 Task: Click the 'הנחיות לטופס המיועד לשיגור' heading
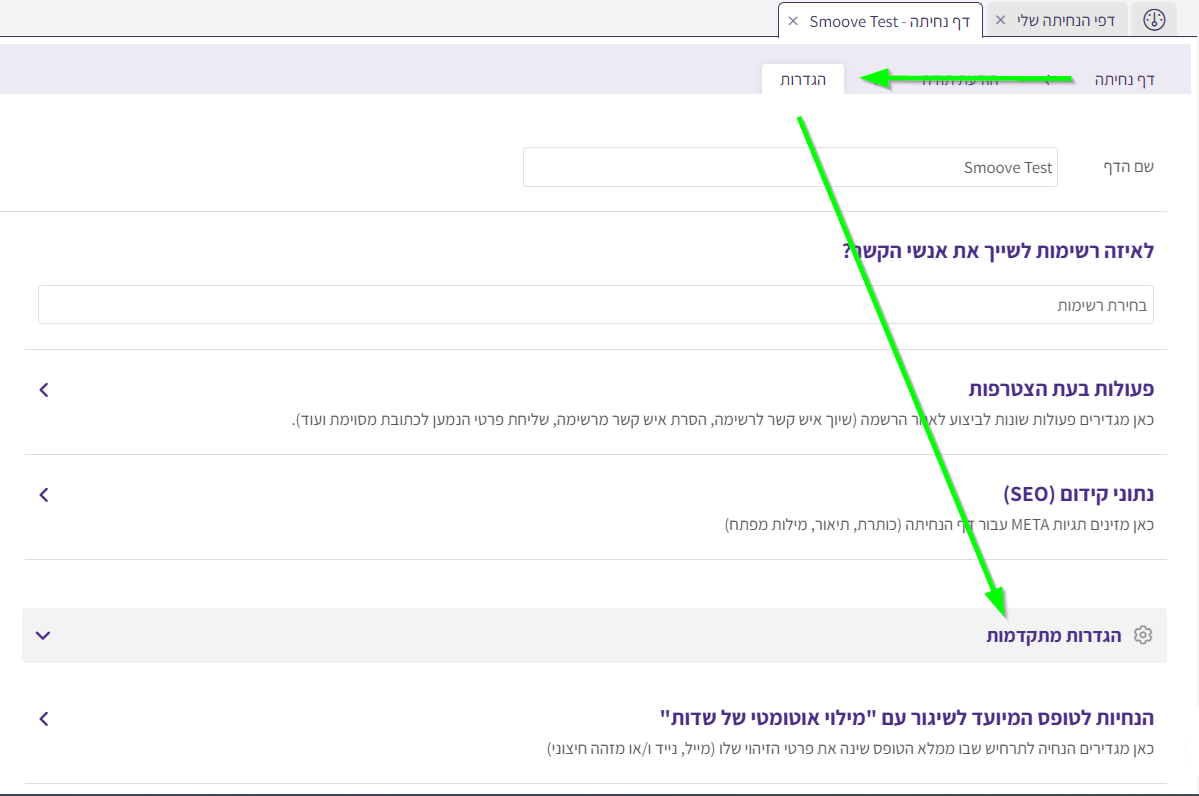pyautogui.click(x=906, y=718)
